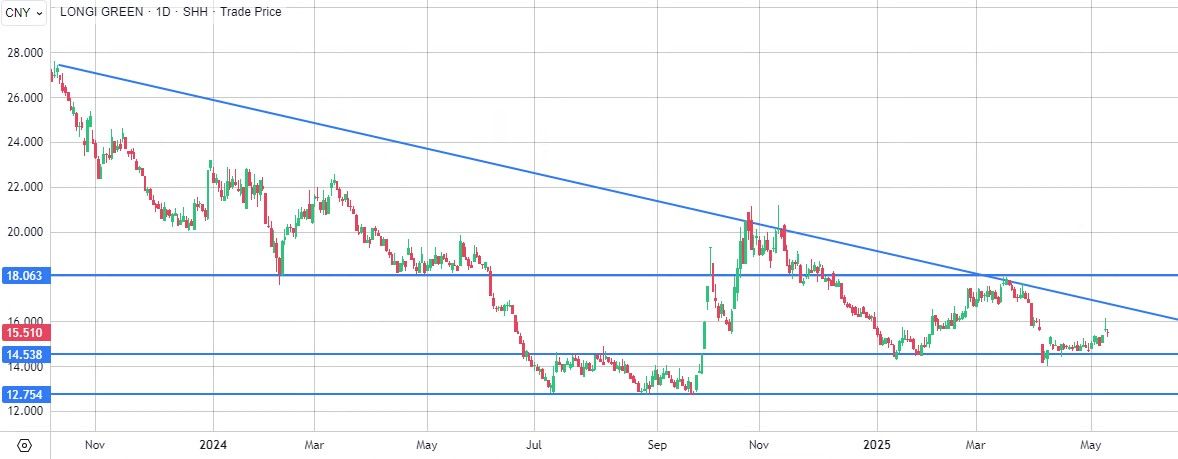Open the chart settings hexagon icon
This screenshot has width=1178, height=459.
(25, 443)
